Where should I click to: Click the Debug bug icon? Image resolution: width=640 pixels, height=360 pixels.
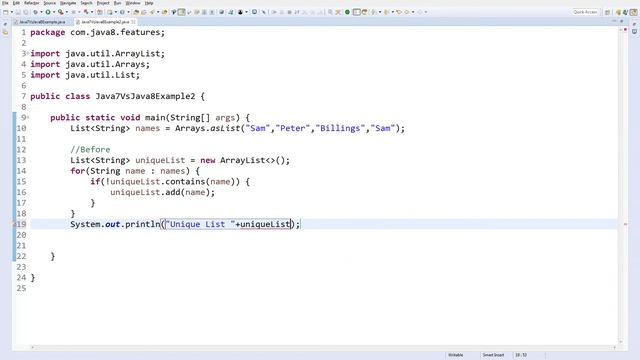pos(36,12)
